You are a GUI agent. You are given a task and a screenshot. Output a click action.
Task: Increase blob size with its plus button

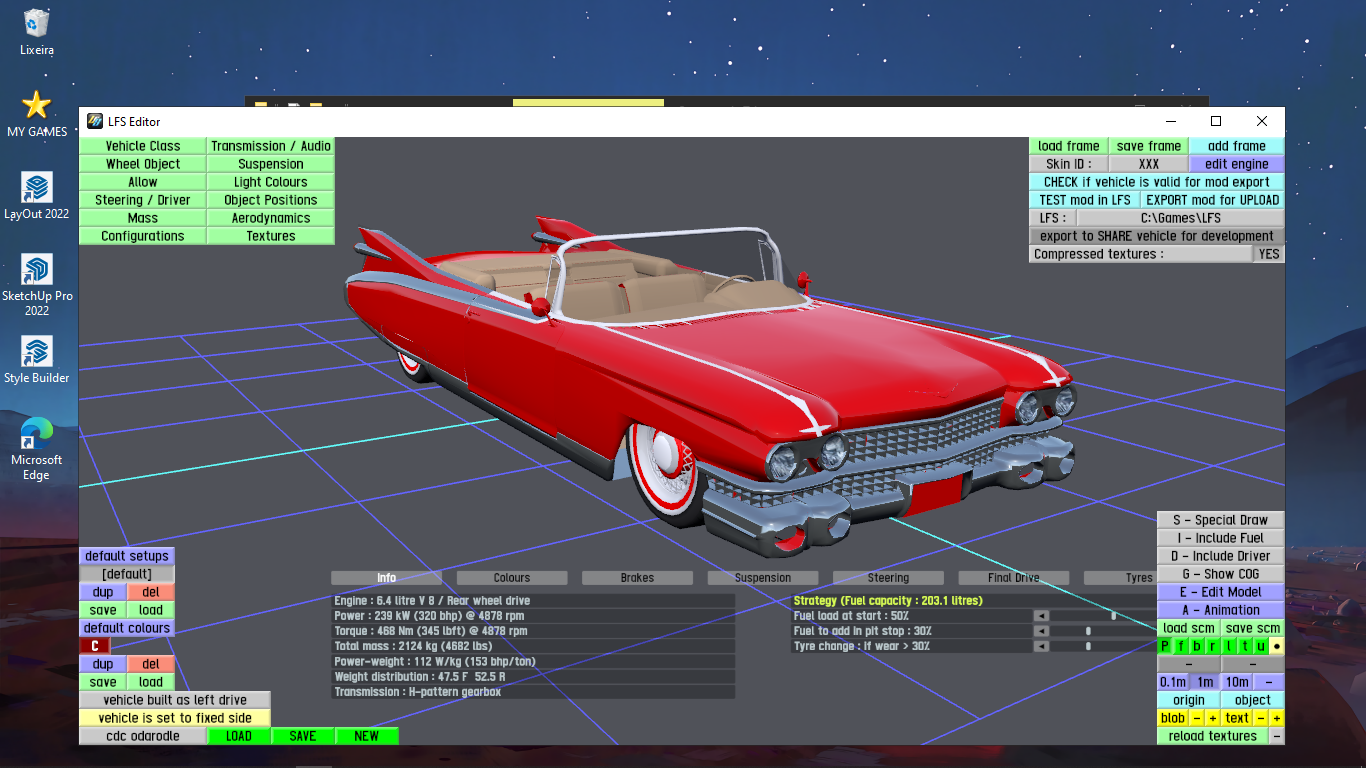pos(1213,718)
